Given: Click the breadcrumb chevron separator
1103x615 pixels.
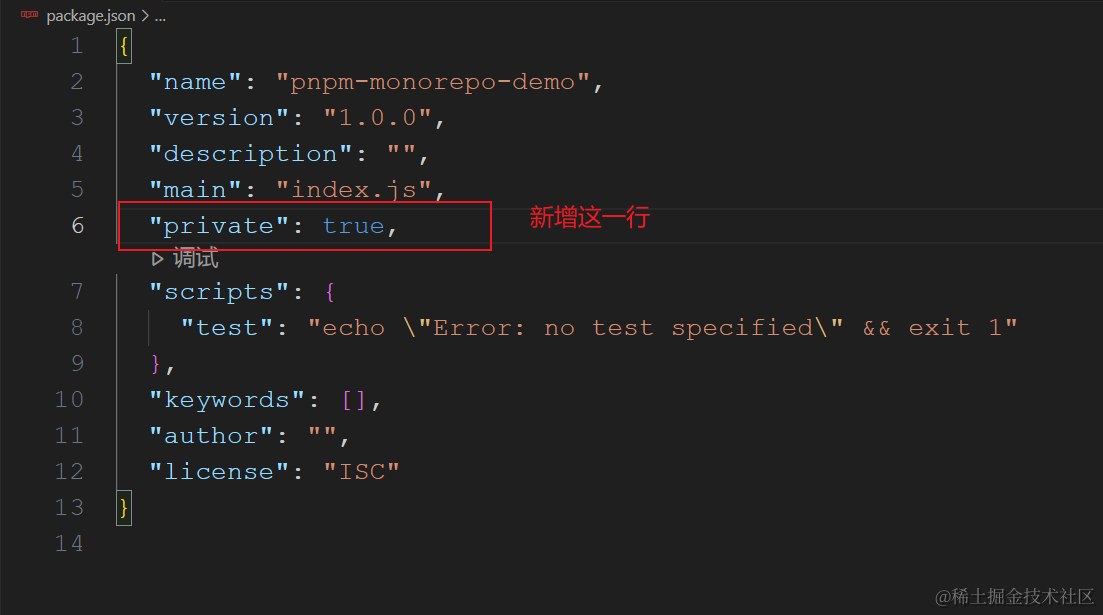Looking at the screenshot, I should click(x=145, y=15).
